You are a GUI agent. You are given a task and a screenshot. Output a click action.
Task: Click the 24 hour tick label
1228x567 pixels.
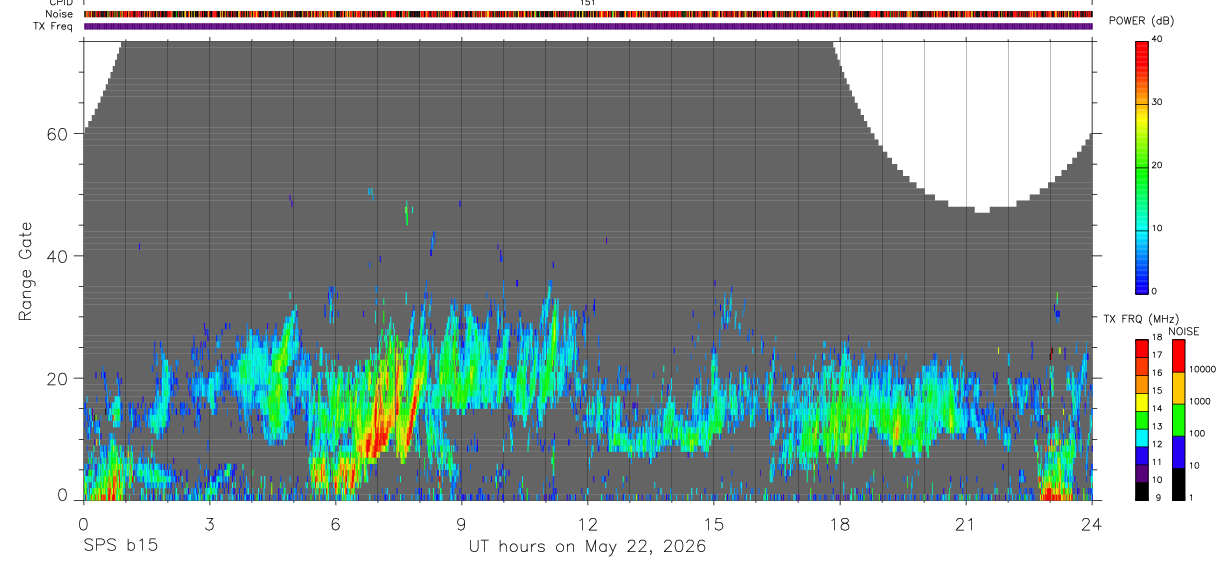1092,523
